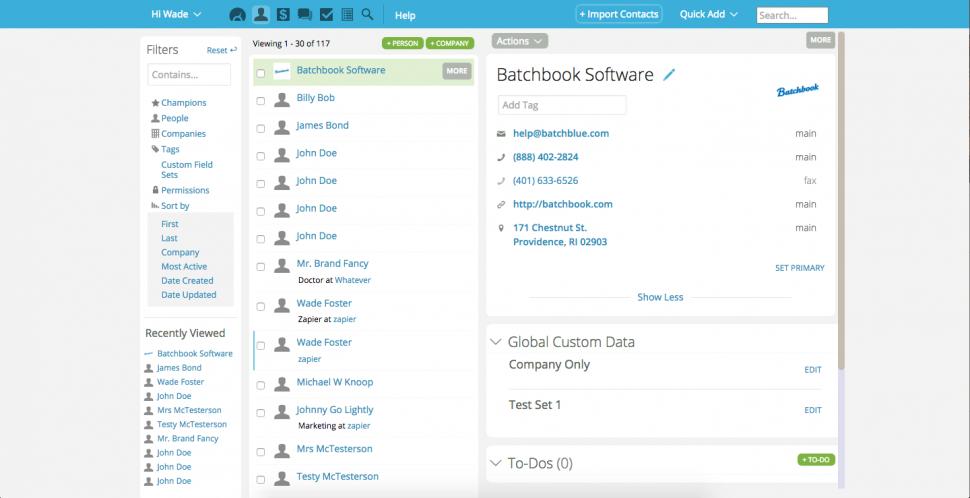
Task: Click the tag icon beside Tags filter
Action: (x=155, y=149)
